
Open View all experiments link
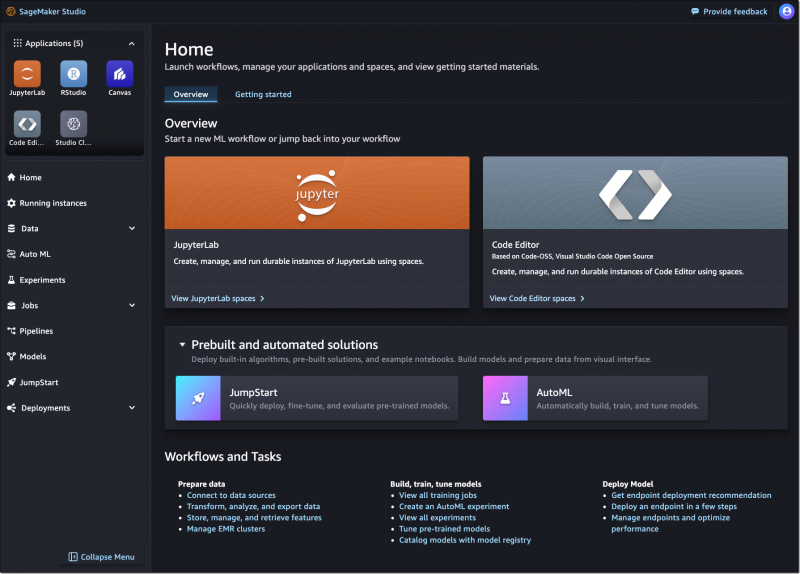pyautogui.click(x=437, y=518)
